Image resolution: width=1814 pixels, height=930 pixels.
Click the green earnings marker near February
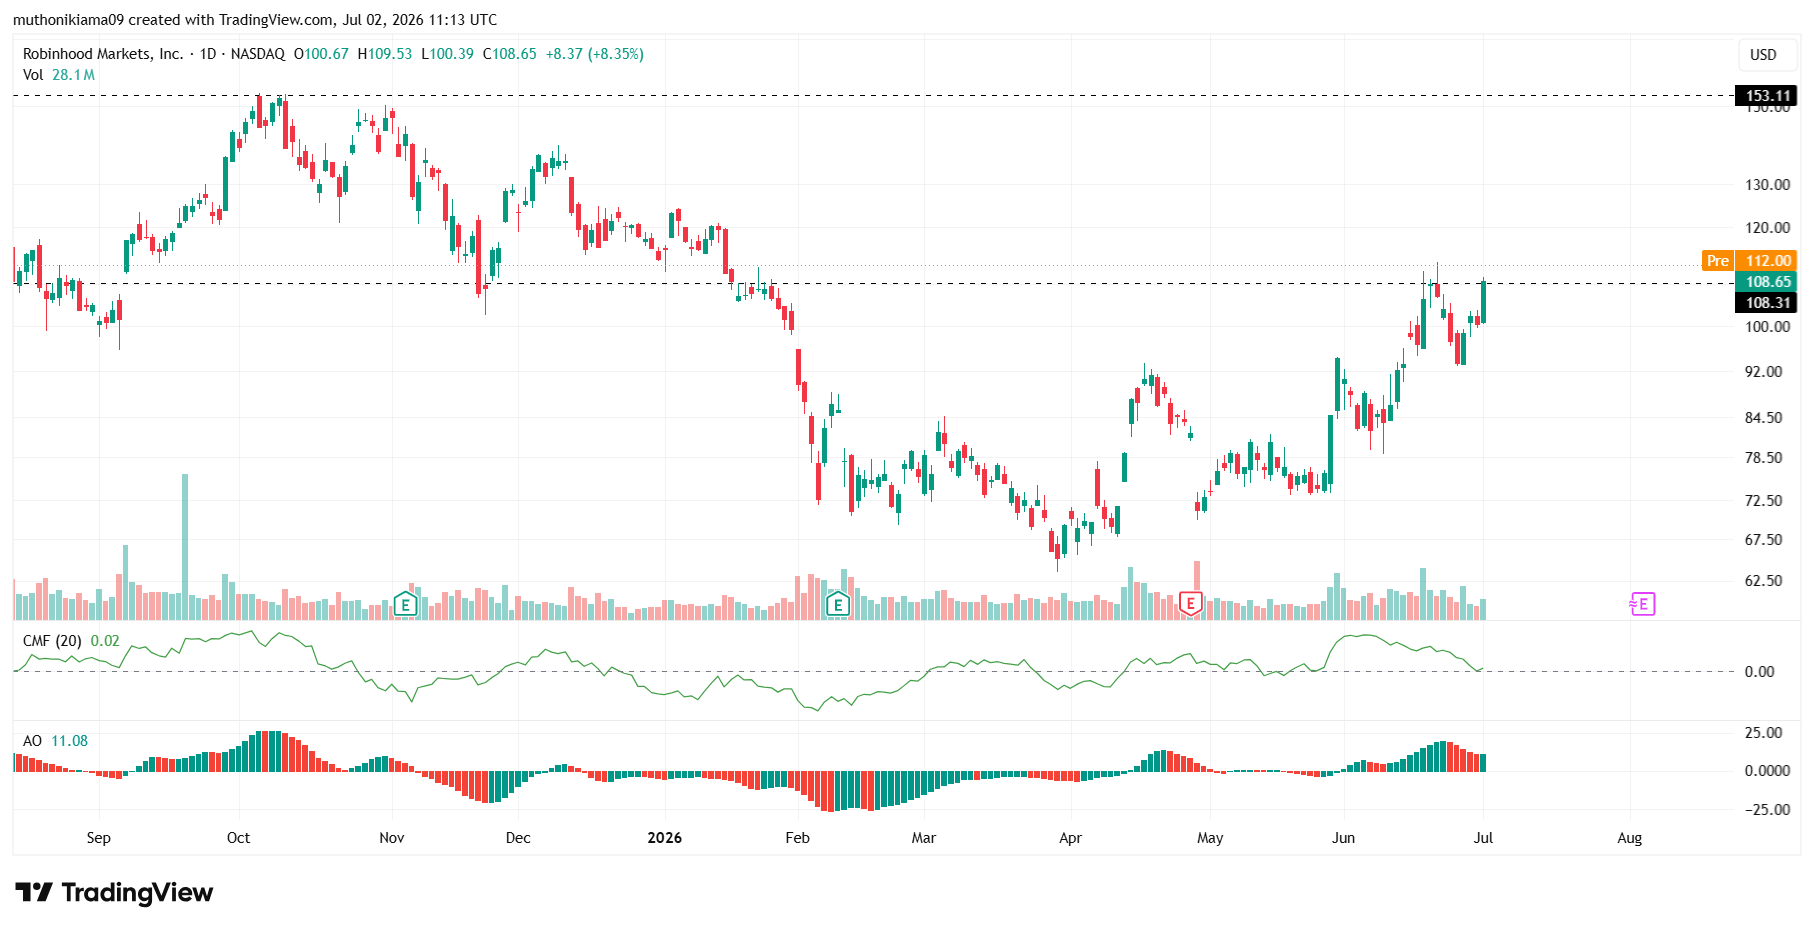pos(838,603)
